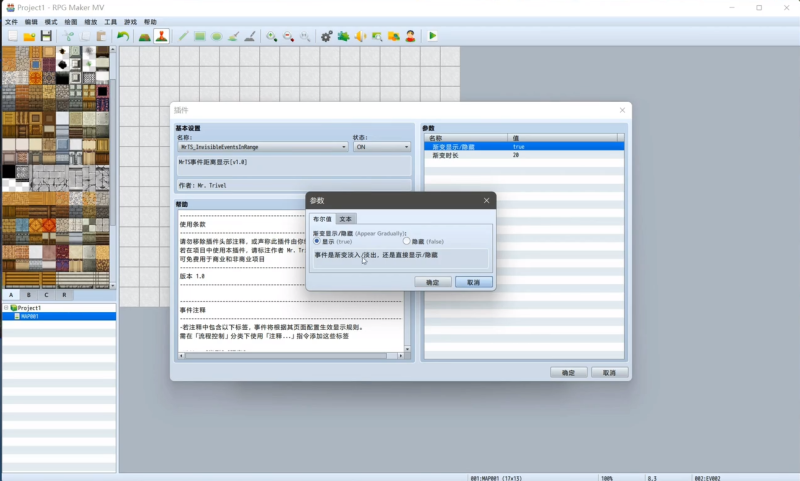Click 确定 in the 插件 dialog
The height and width of the screenshot is (481, 800).
pyautogui.click(x=568, y=373)
